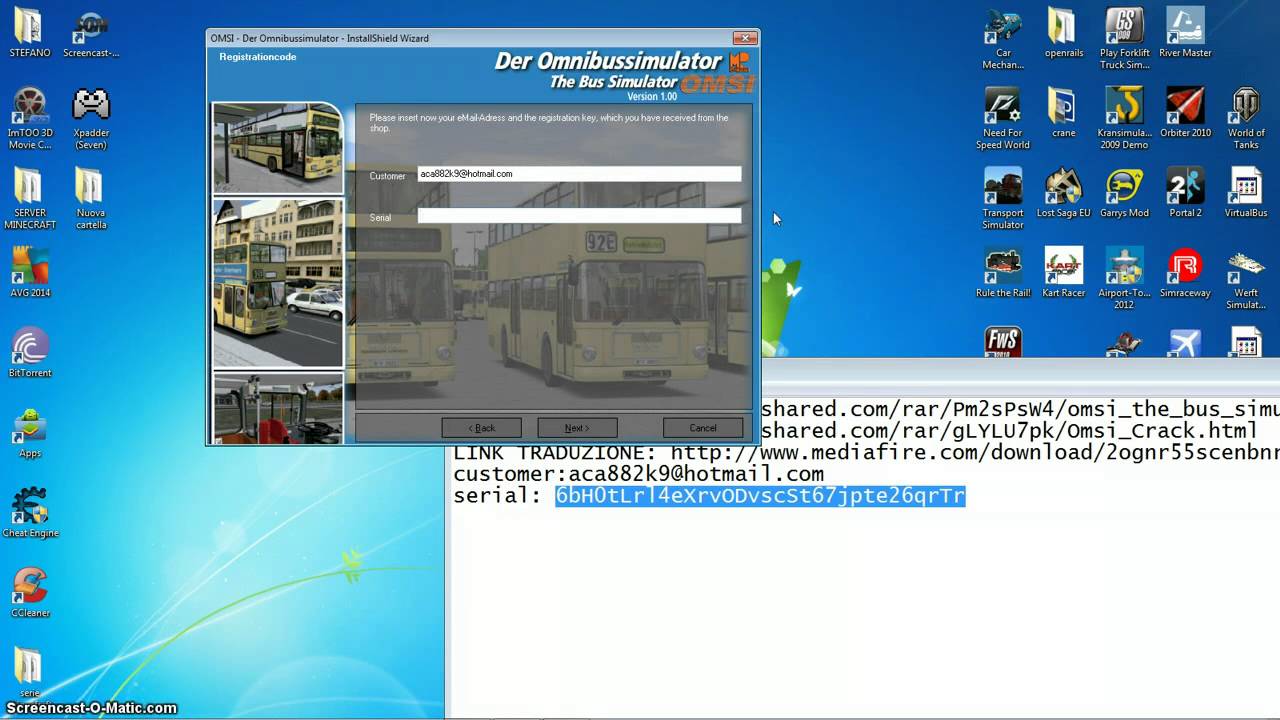Launch Transport Simulator shortcut
The height and width of the screenshot is (720, 1280).
[1003, 199]
